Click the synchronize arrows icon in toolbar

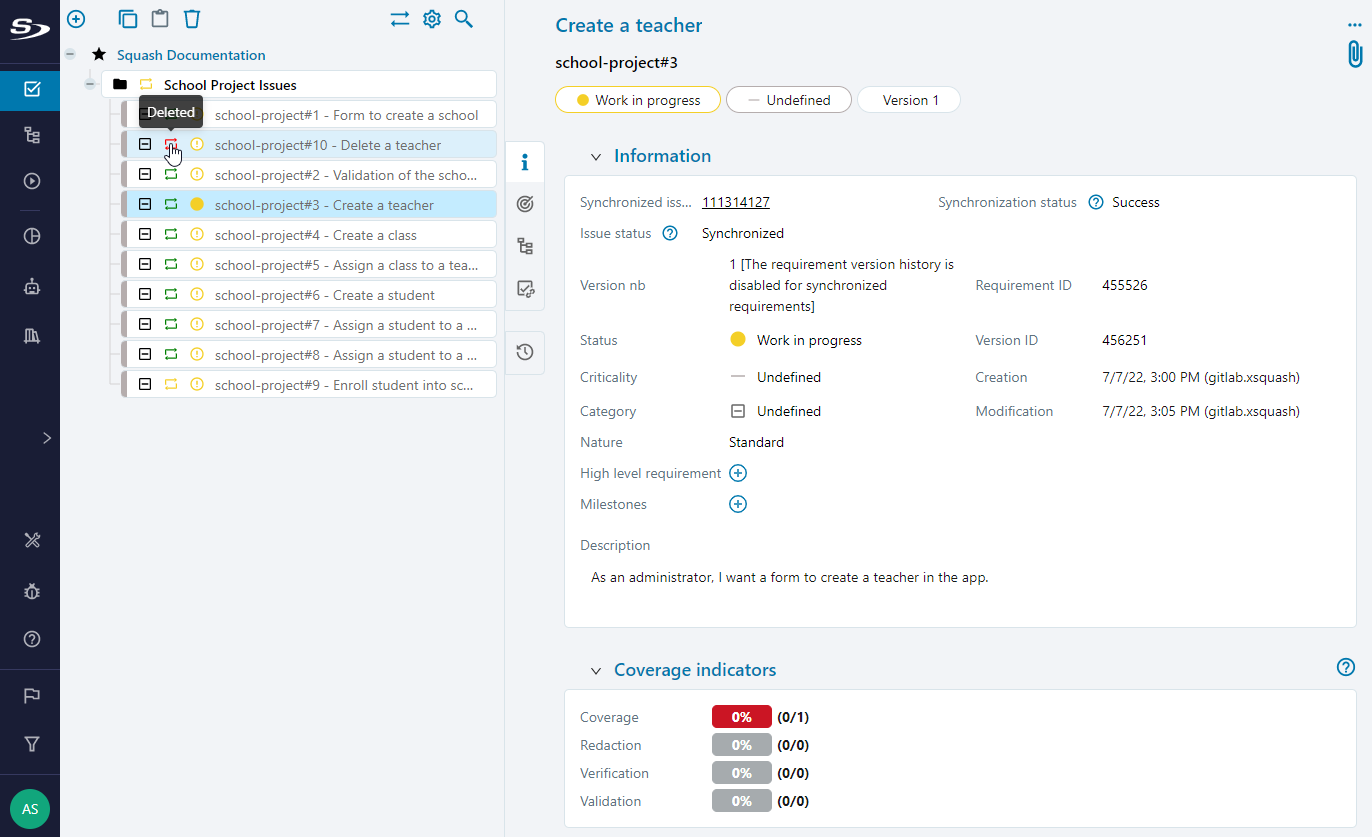coord(400,19)
